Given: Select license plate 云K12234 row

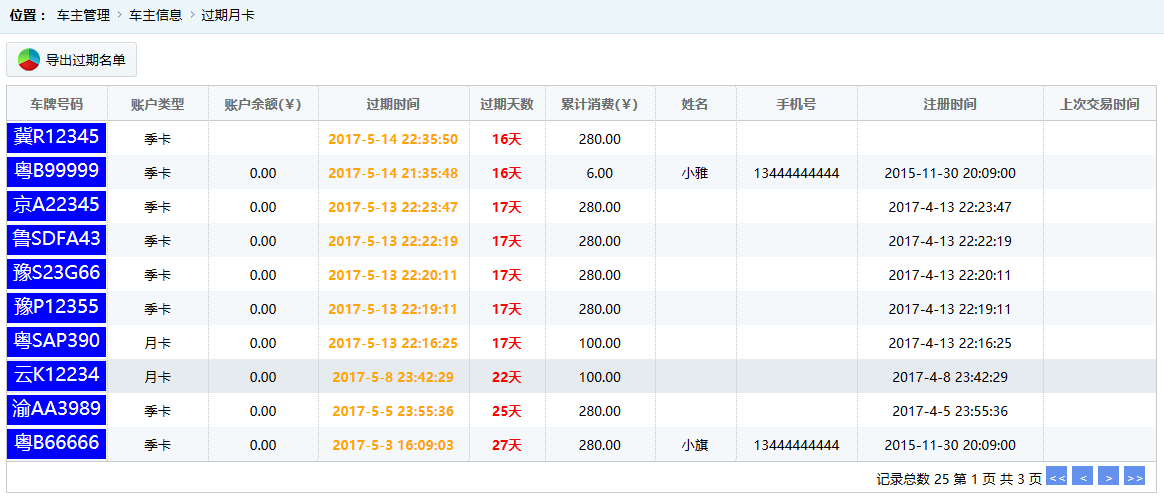Looking at the screenshot, I should click(56, 376).
